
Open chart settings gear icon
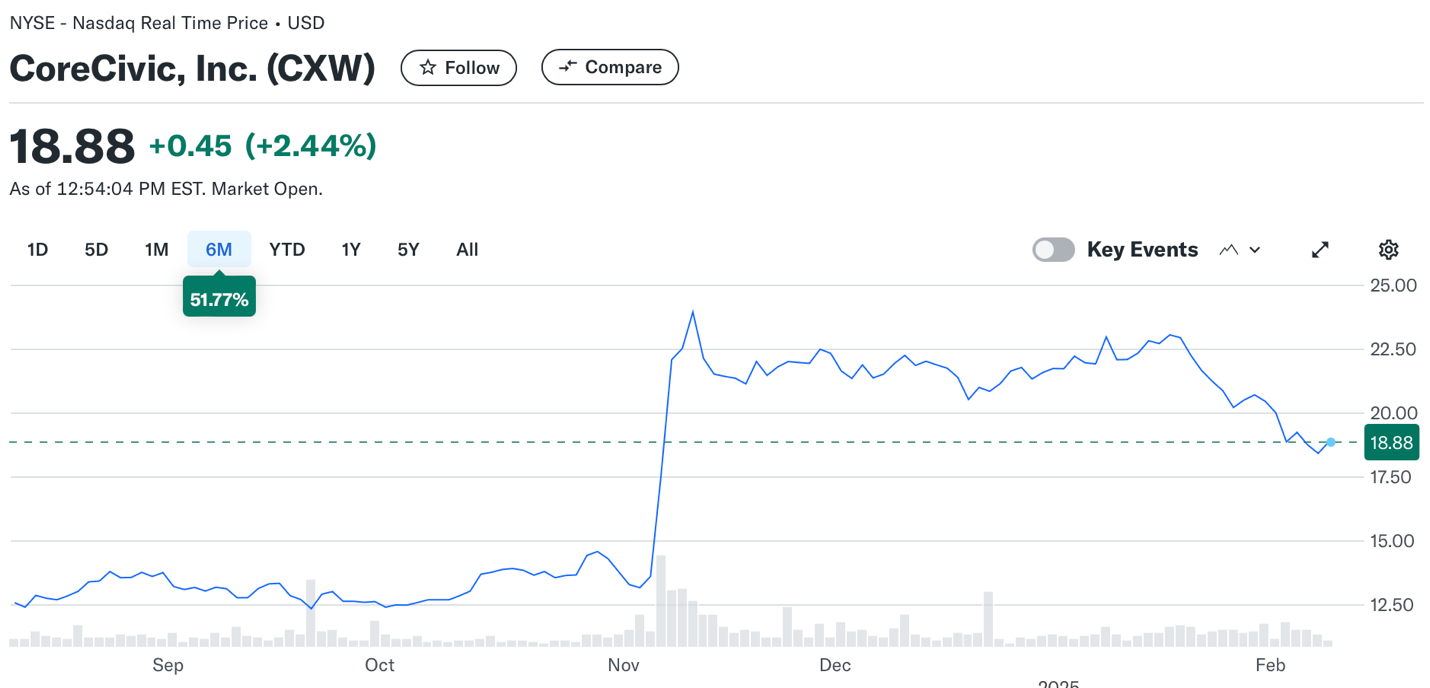[1388, 250]
